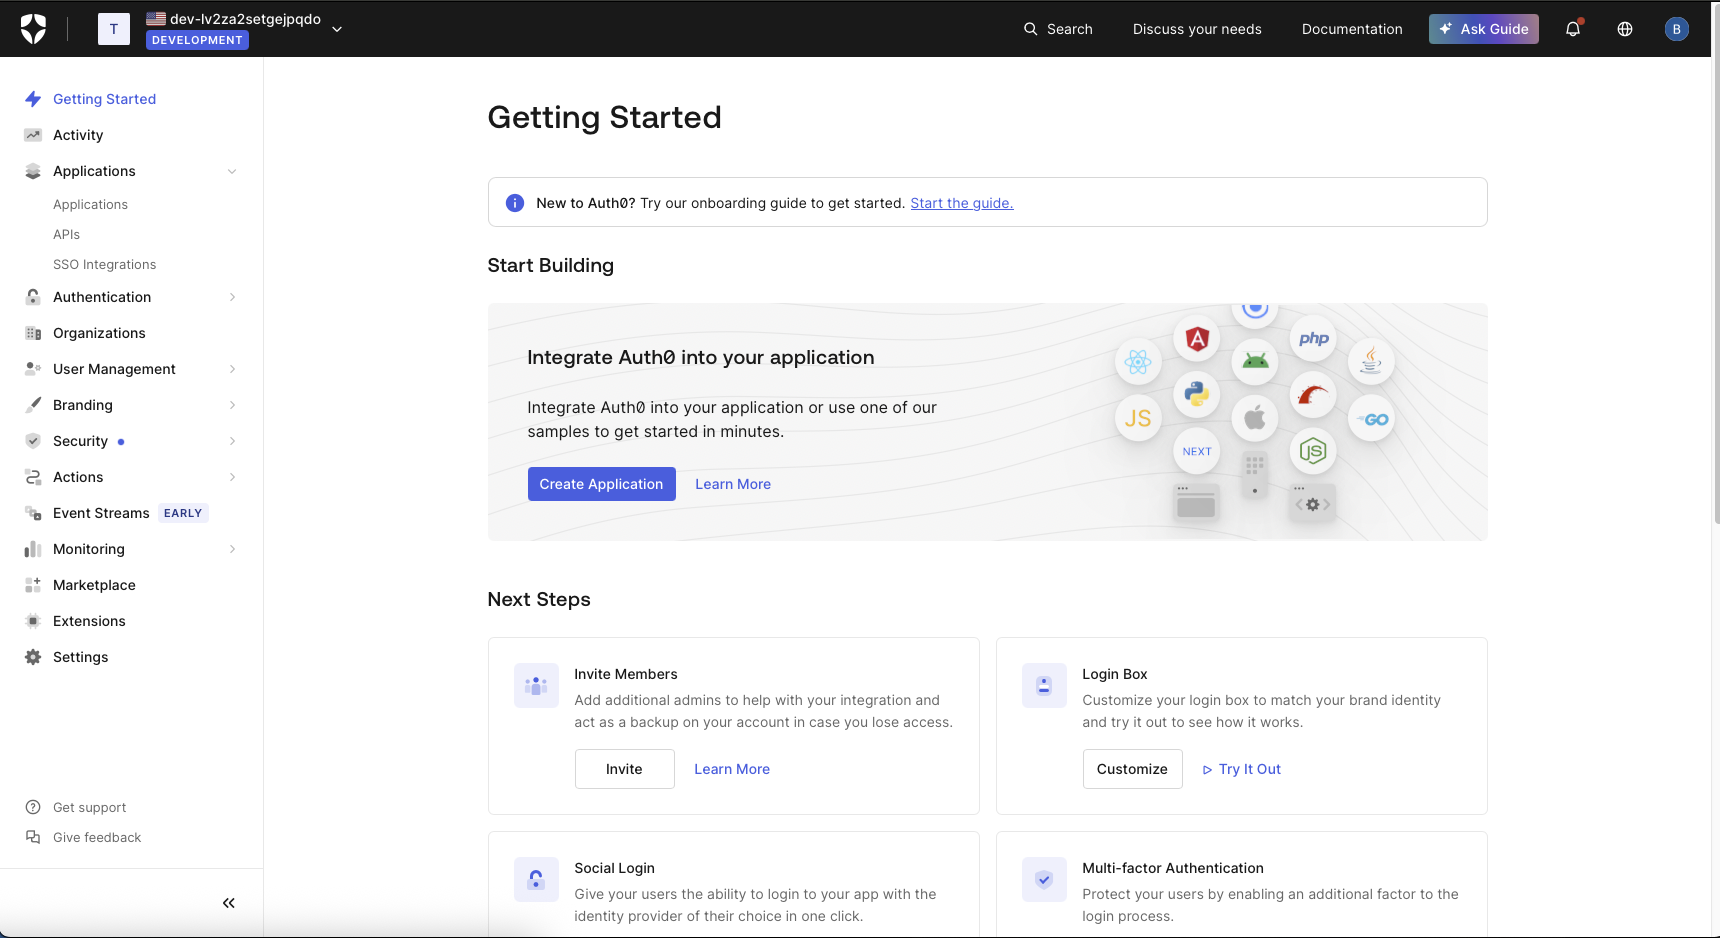The height and width of the screenshot is (938, 1720).
Task: Expand the Authentication section
Action: (x=232, y=297)
